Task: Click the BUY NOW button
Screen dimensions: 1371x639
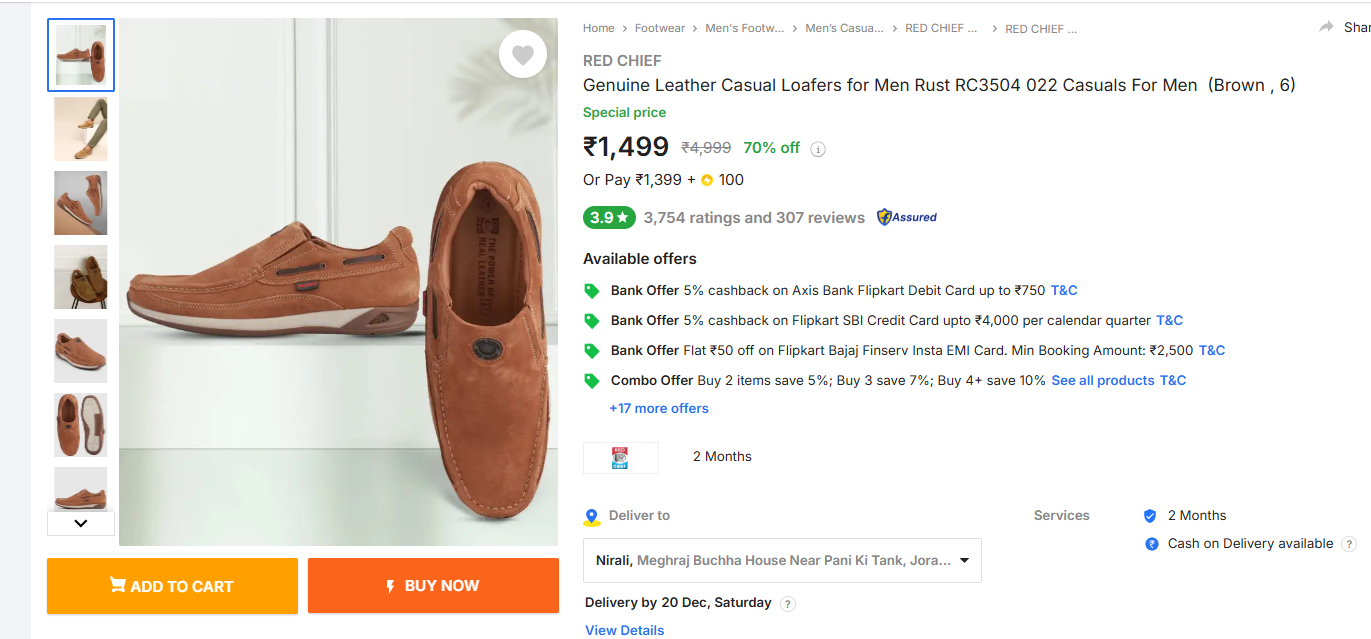Action: (x=433, y=586)
